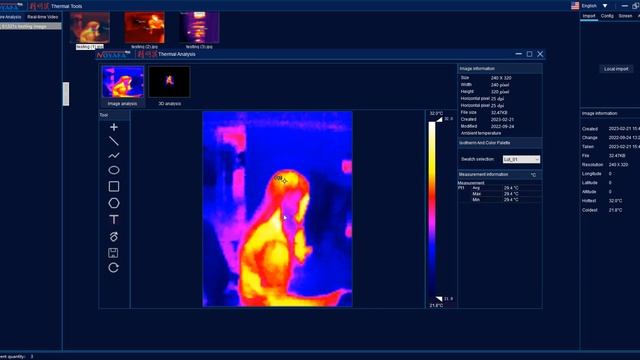The height and width of the screenshot is (360, 640).
Task: Select the point measurement plus tool
Action: pyautogui.click(x=113, y=127)
